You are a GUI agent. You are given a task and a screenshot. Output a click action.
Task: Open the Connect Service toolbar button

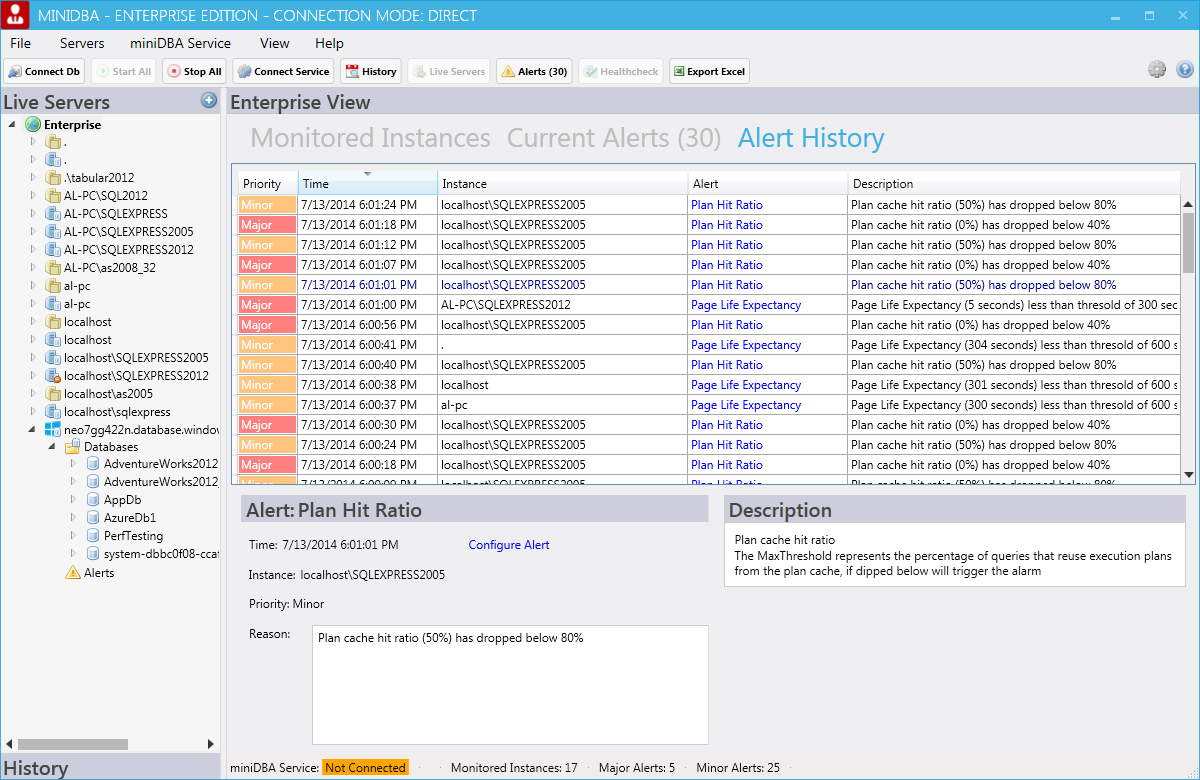click(x=283, y=71)
